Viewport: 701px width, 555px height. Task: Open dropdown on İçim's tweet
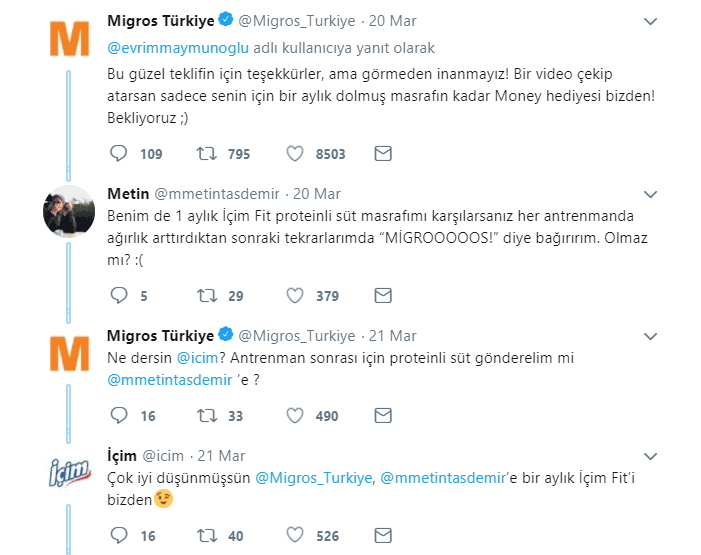point(651,457)
